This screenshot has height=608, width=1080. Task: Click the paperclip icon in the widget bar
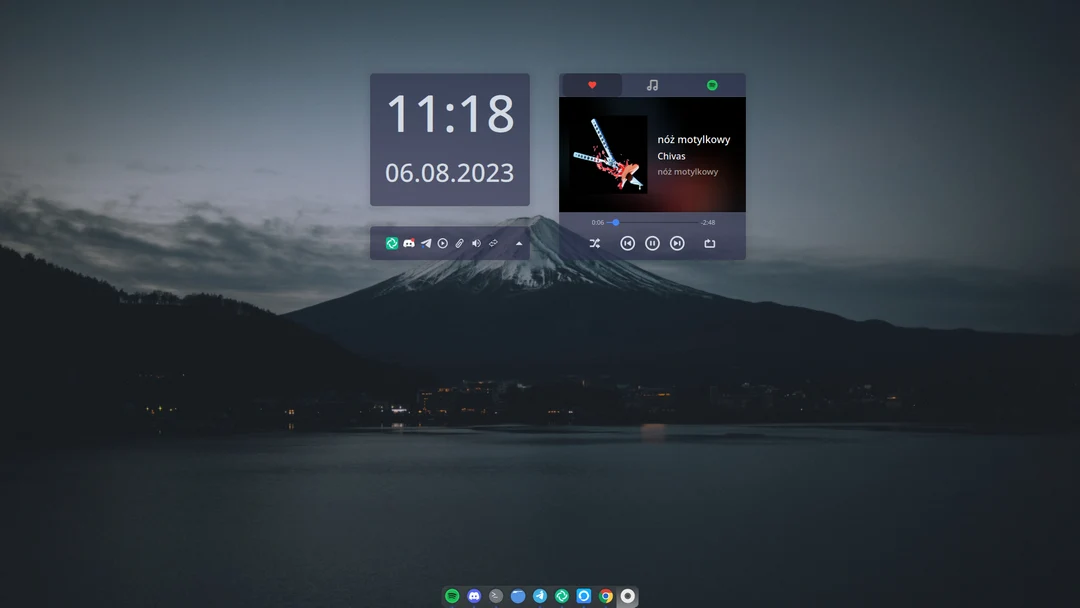pyautogui.click(x=459, y=243)
